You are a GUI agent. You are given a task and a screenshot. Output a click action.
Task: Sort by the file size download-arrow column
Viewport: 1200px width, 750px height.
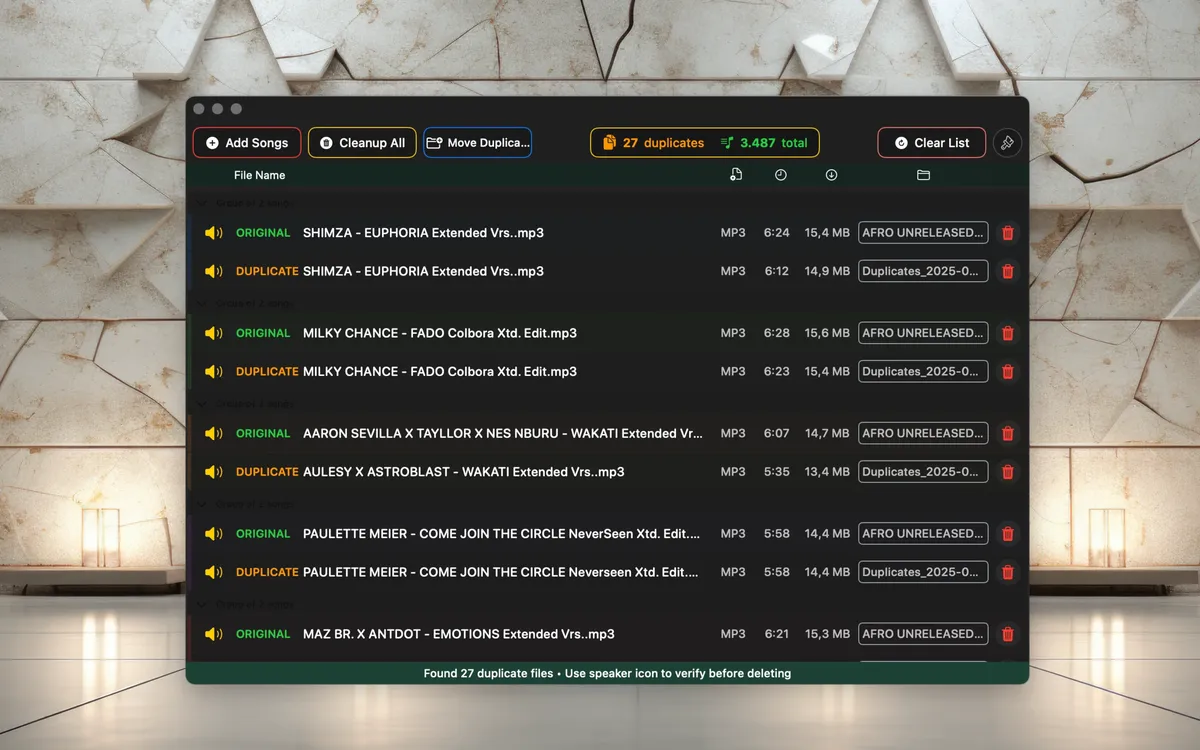(x=831, y=175)
